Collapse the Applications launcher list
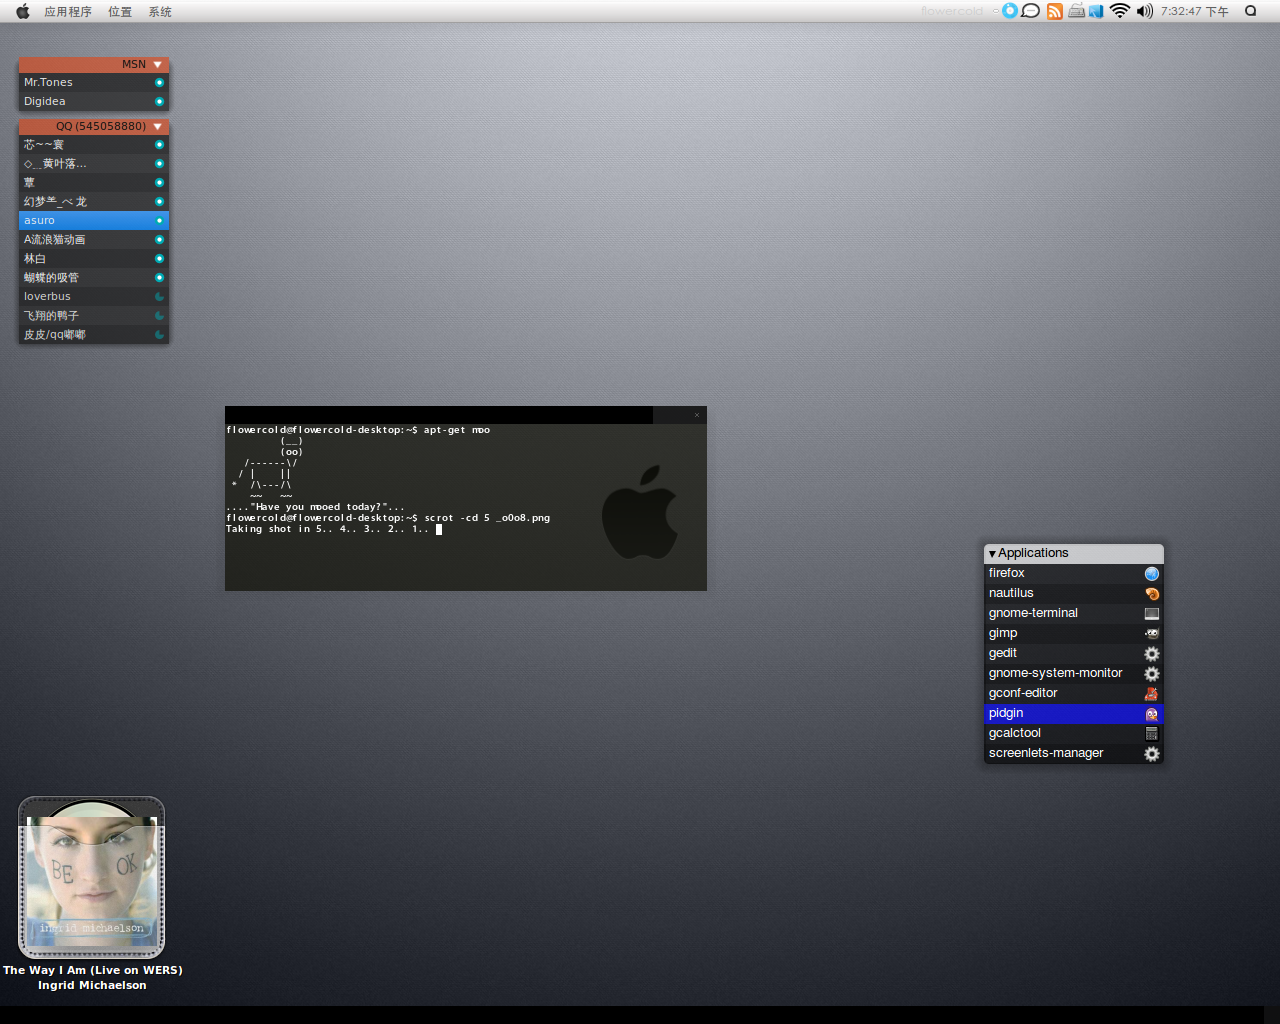 tap(992, 554)
